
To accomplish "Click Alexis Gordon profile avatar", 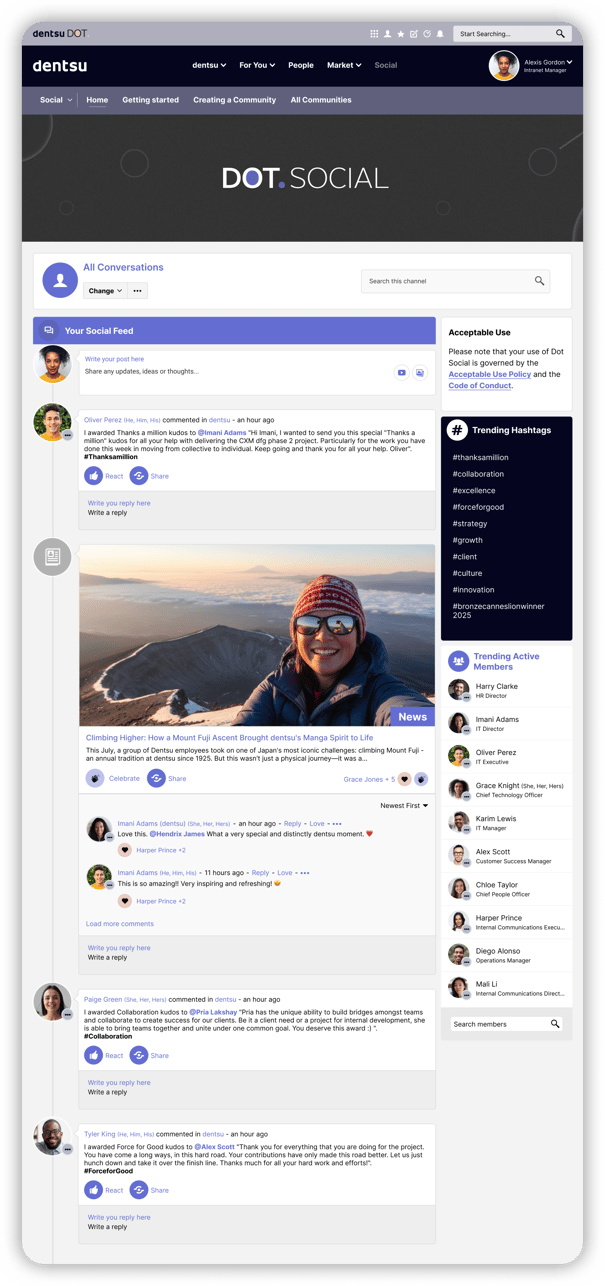I will (504, 66).
